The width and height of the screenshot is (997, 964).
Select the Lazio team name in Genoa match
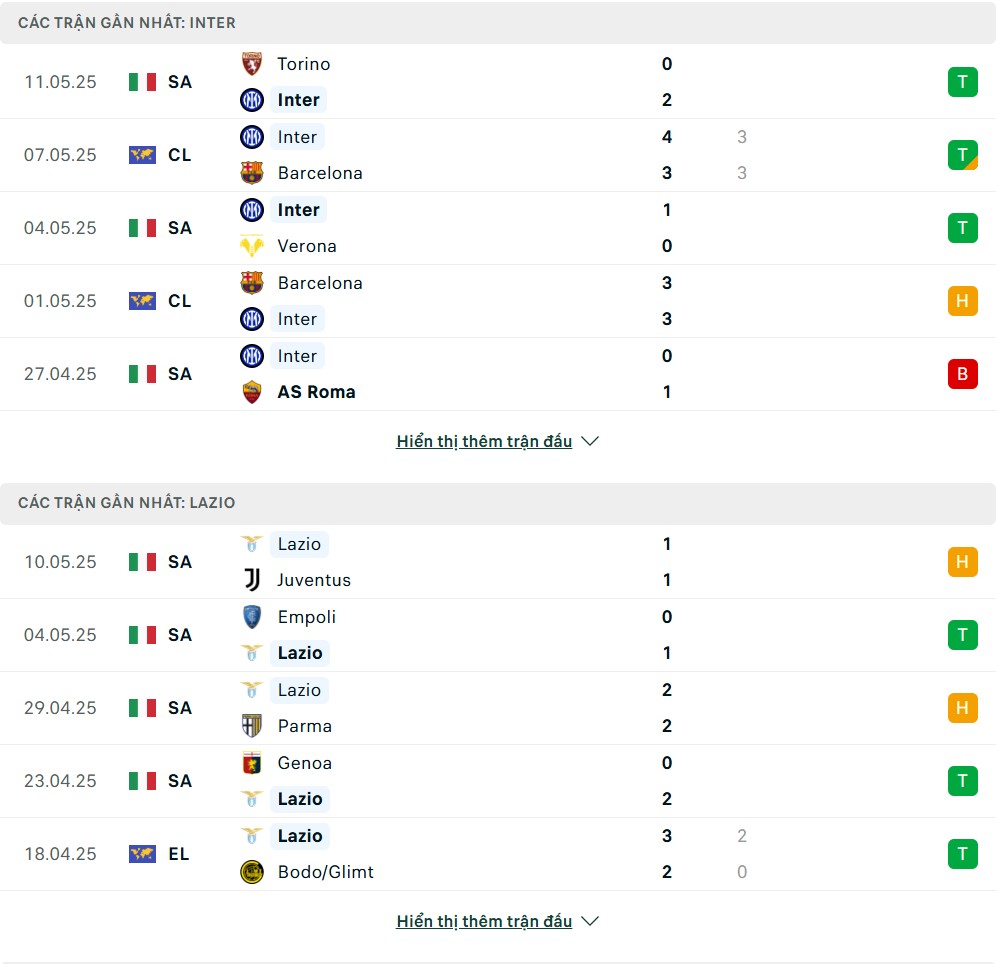(299, 799)
